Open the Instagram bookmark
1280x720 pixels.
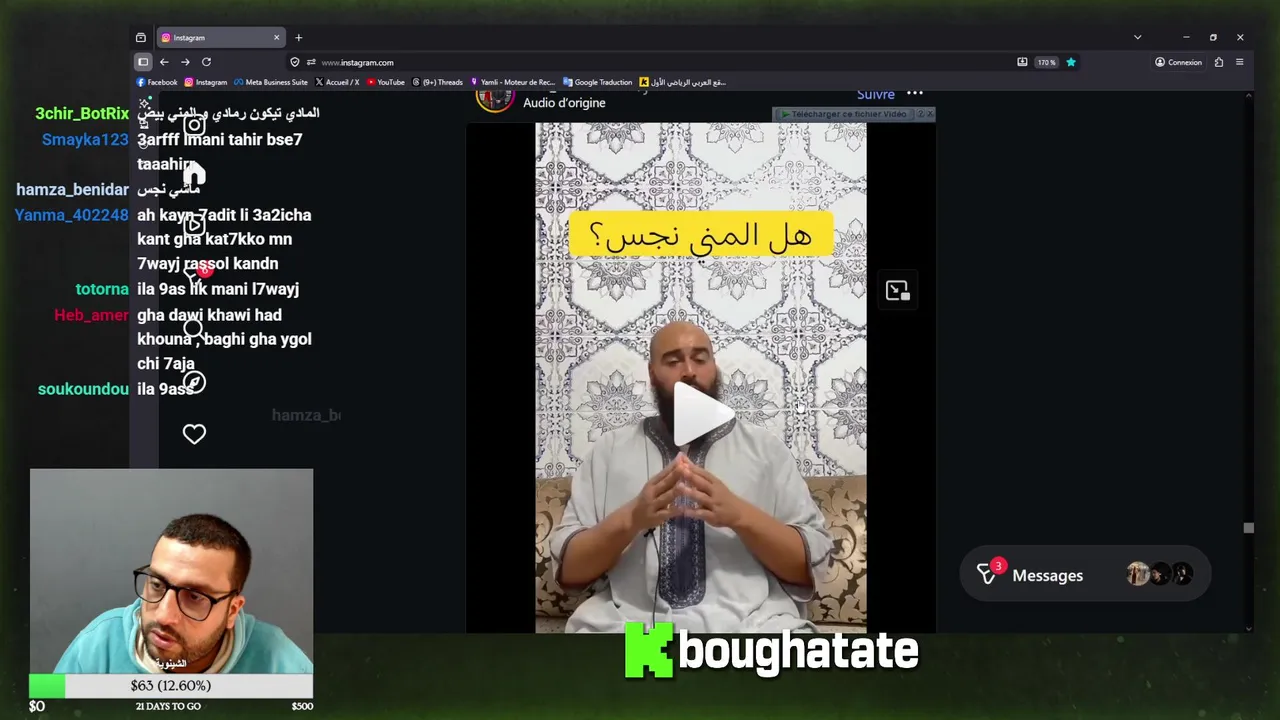(x=206, y=82)
